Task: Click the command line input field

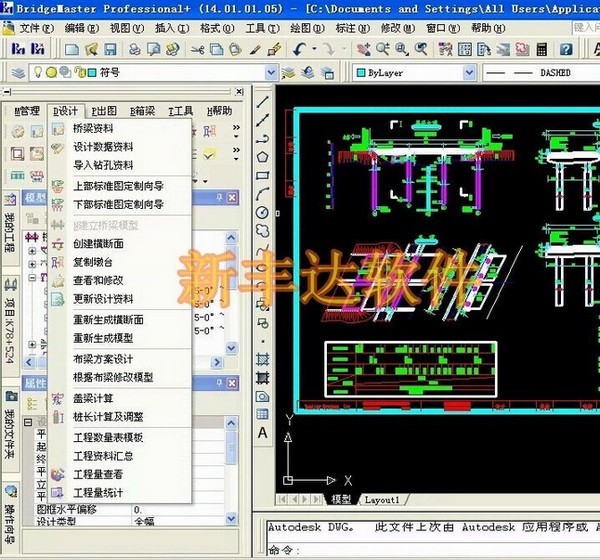Action: tap(432, 550)
